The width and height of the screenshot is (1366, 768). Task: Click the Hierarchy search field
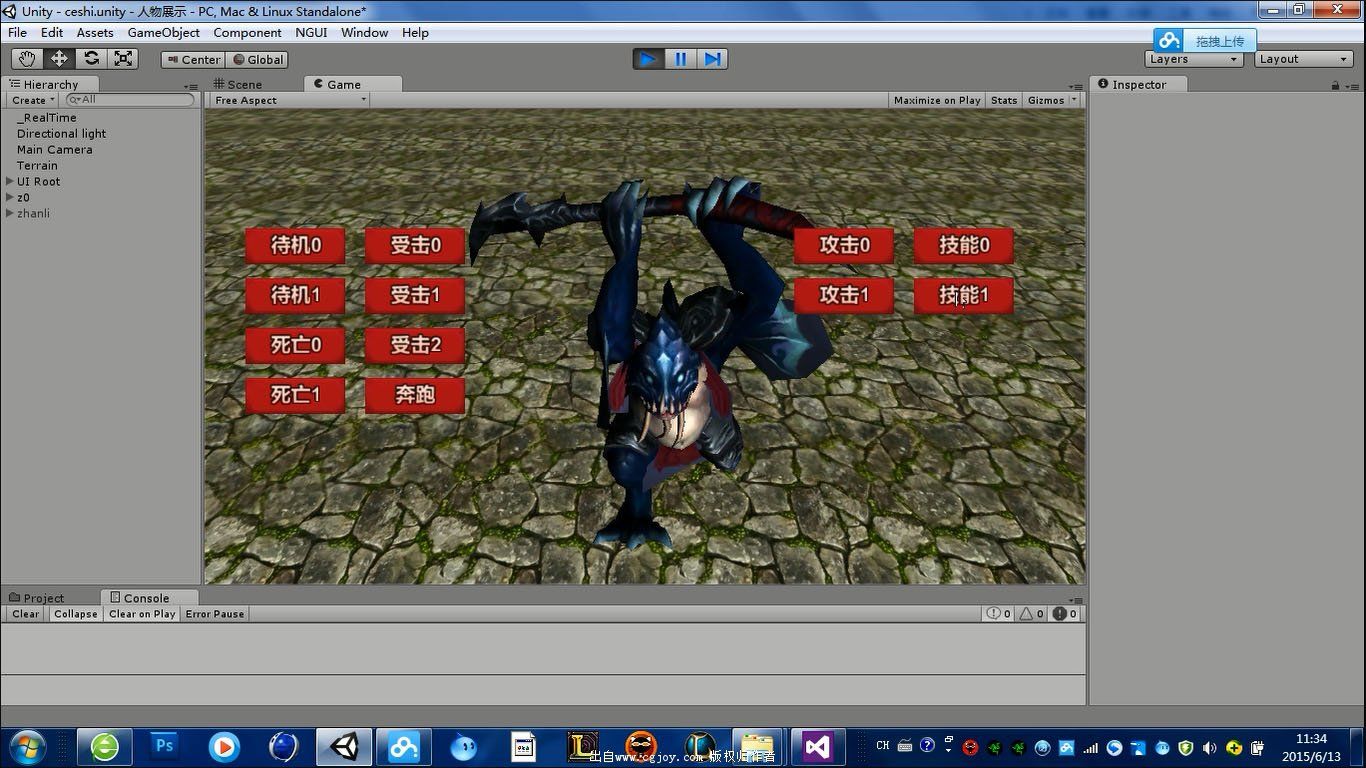(129, 100)
